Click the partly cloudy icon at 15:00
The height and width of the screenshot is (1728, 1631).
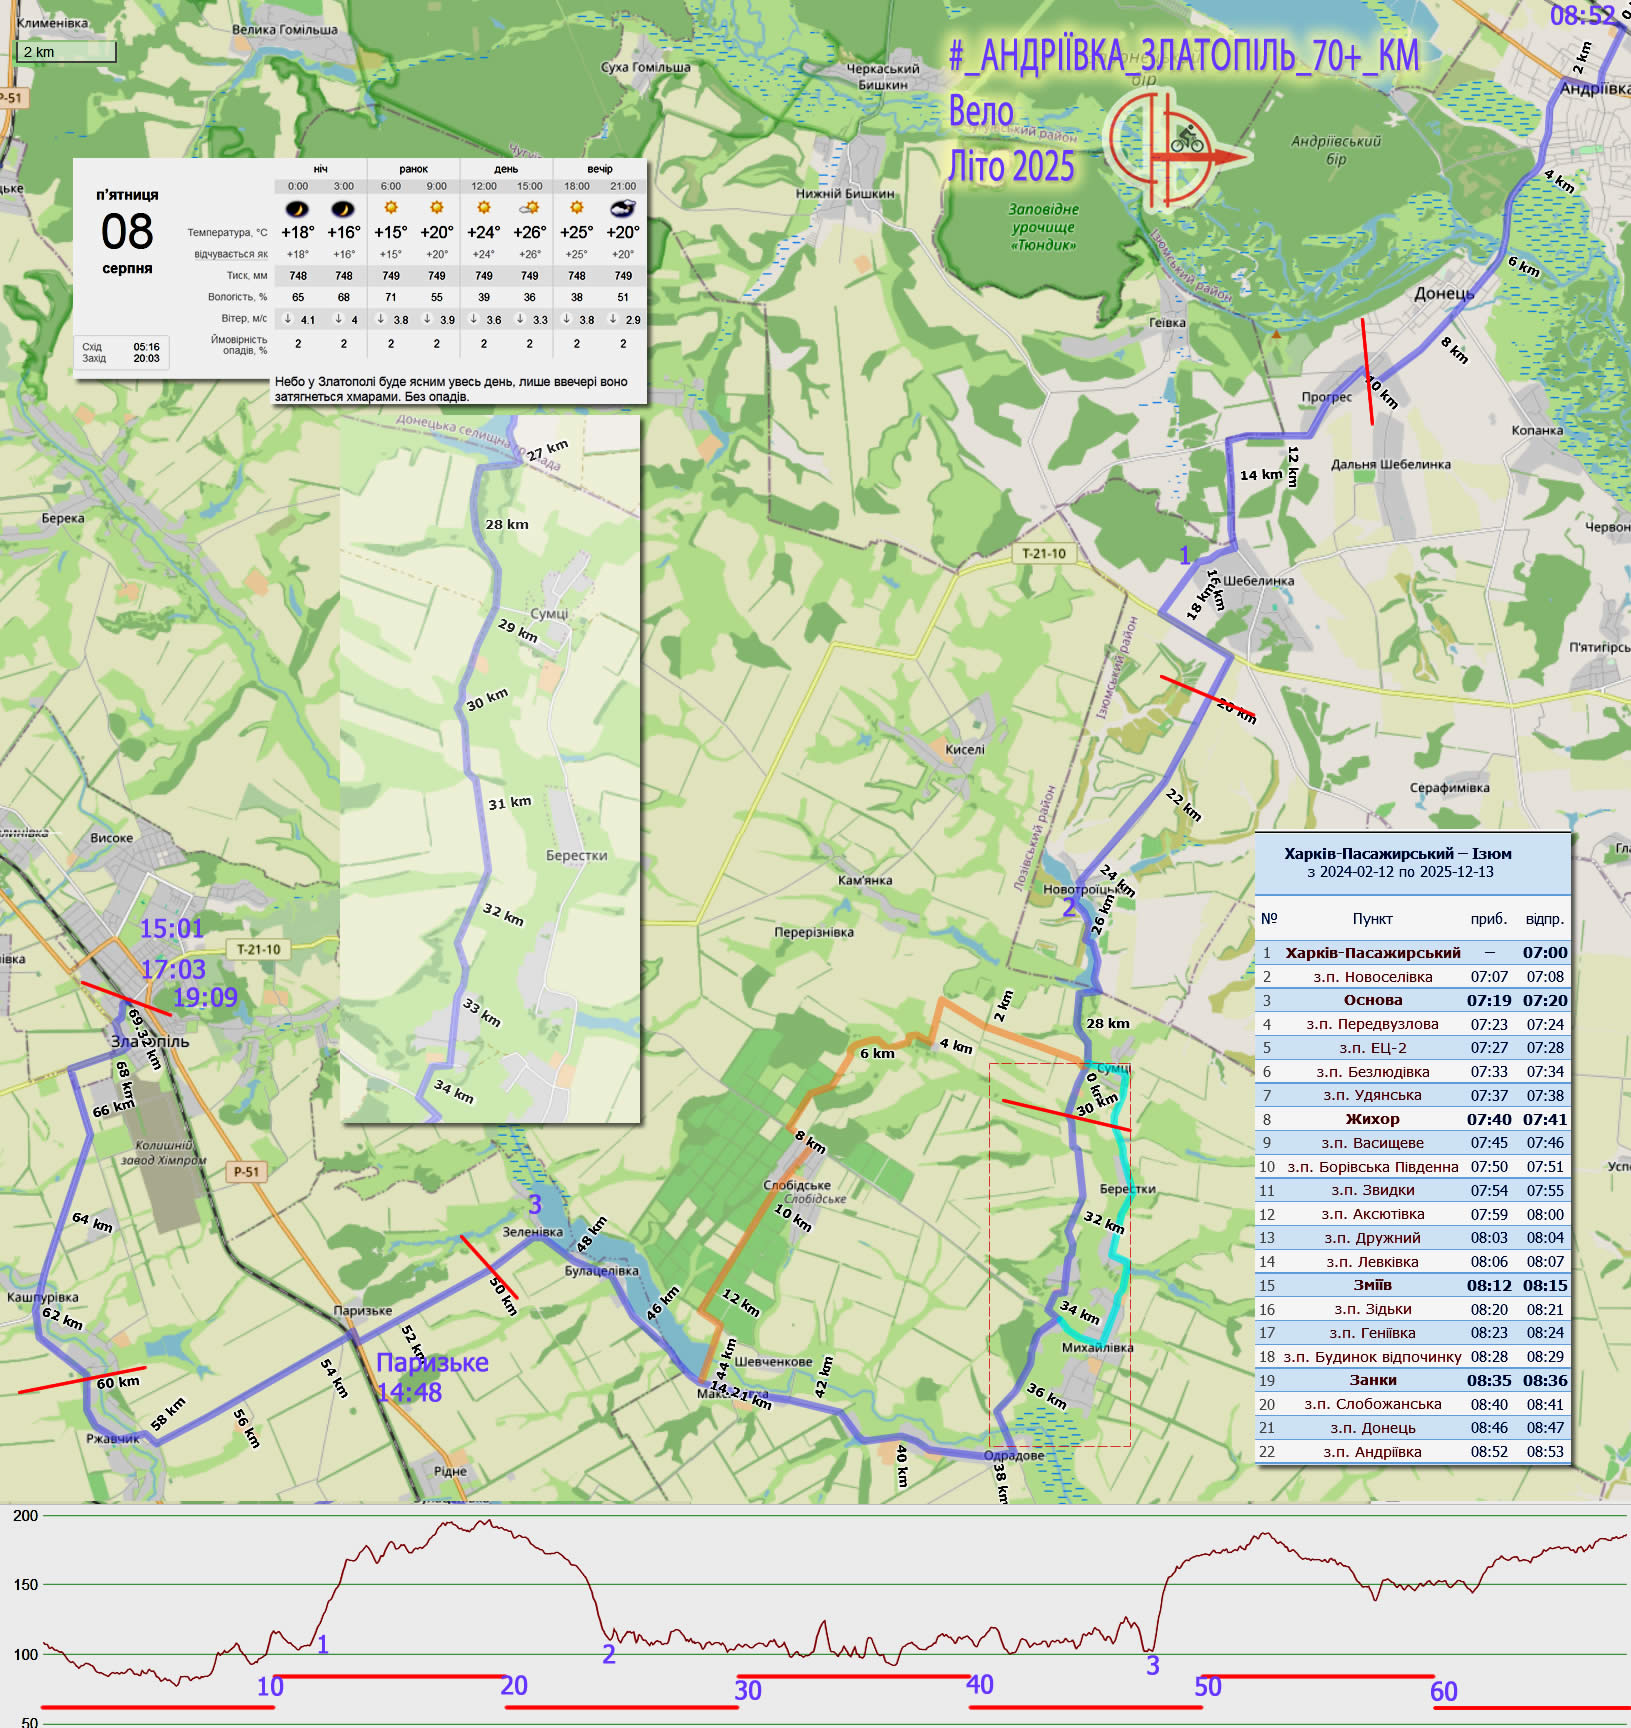[x=530, y=208]
